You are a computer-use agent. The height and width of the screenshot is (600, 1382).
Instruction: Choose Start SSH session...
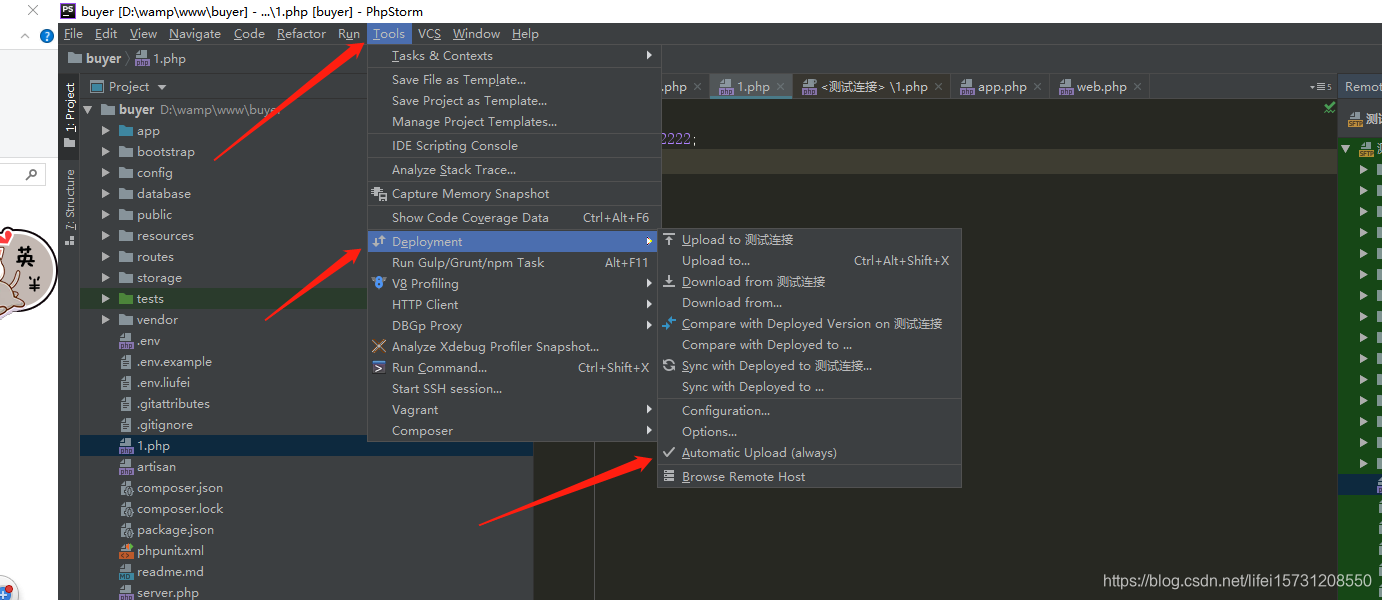pos(447,389)
